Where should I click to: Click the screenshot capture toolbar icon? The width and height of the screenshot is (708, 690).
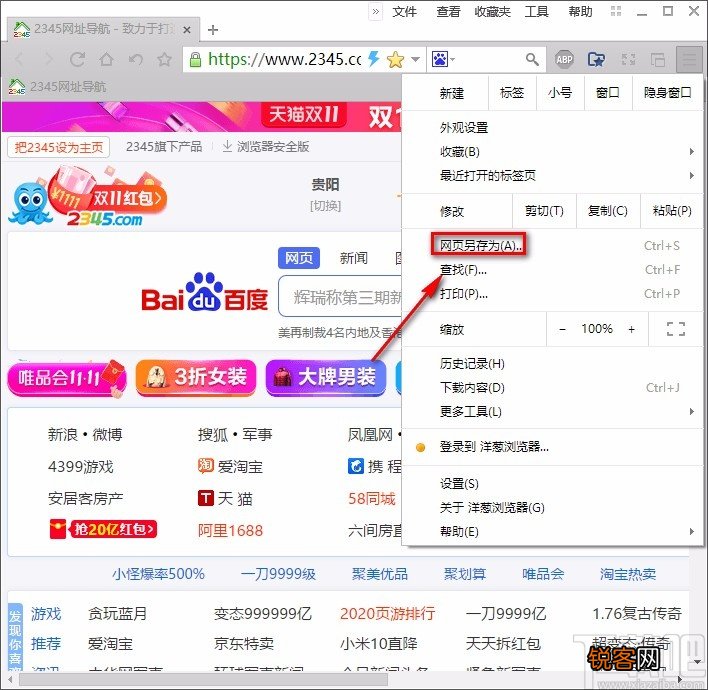628,59
